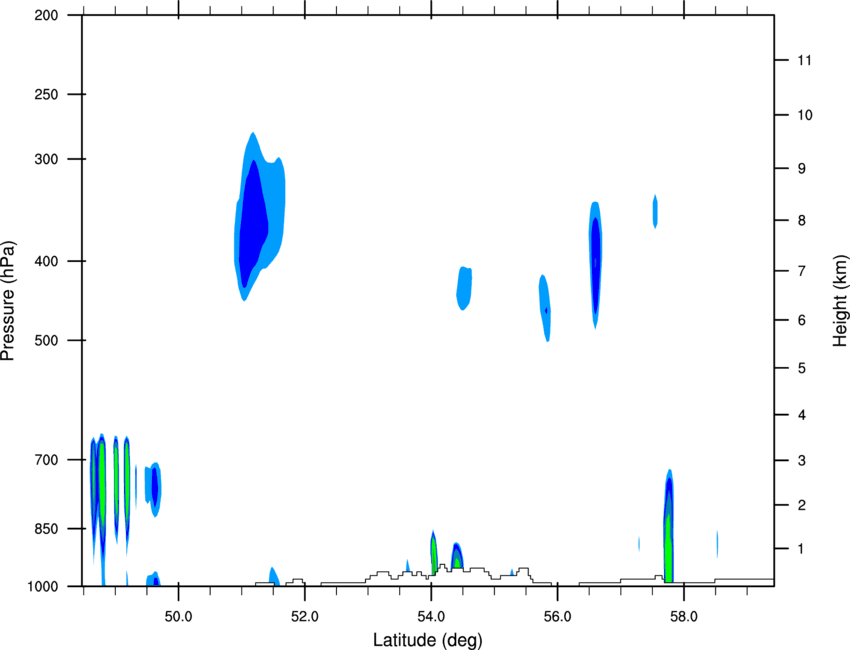Click the light blue contour near 55.8 degrees, 450 hPa

point(545,307)
